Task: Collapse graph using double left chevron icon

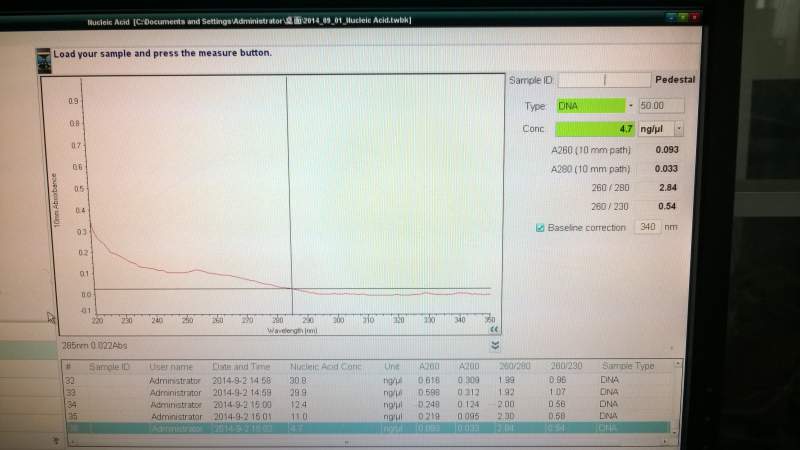Action: (x=493, y=329)
